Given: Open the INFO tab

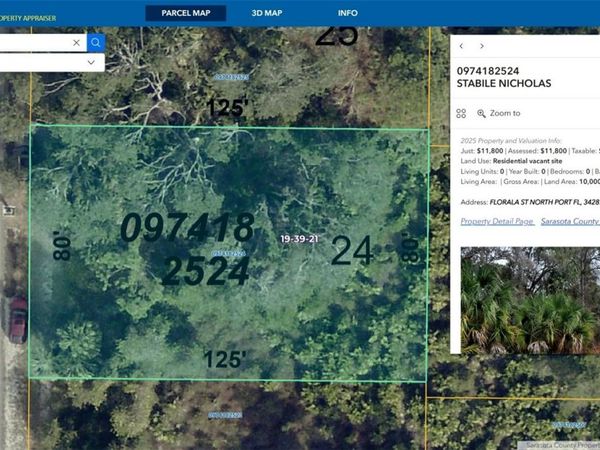Looking at the screenshot, I should (348, 13).
